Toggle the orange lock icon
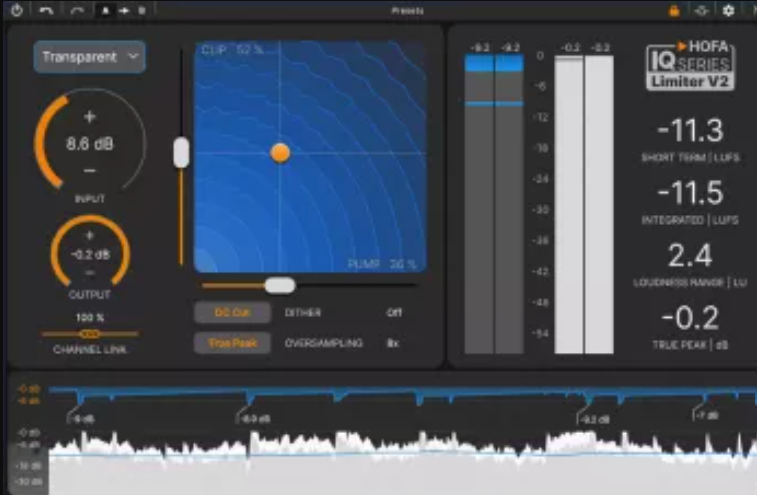Screen dimensions: 757x495 point(674,11)
